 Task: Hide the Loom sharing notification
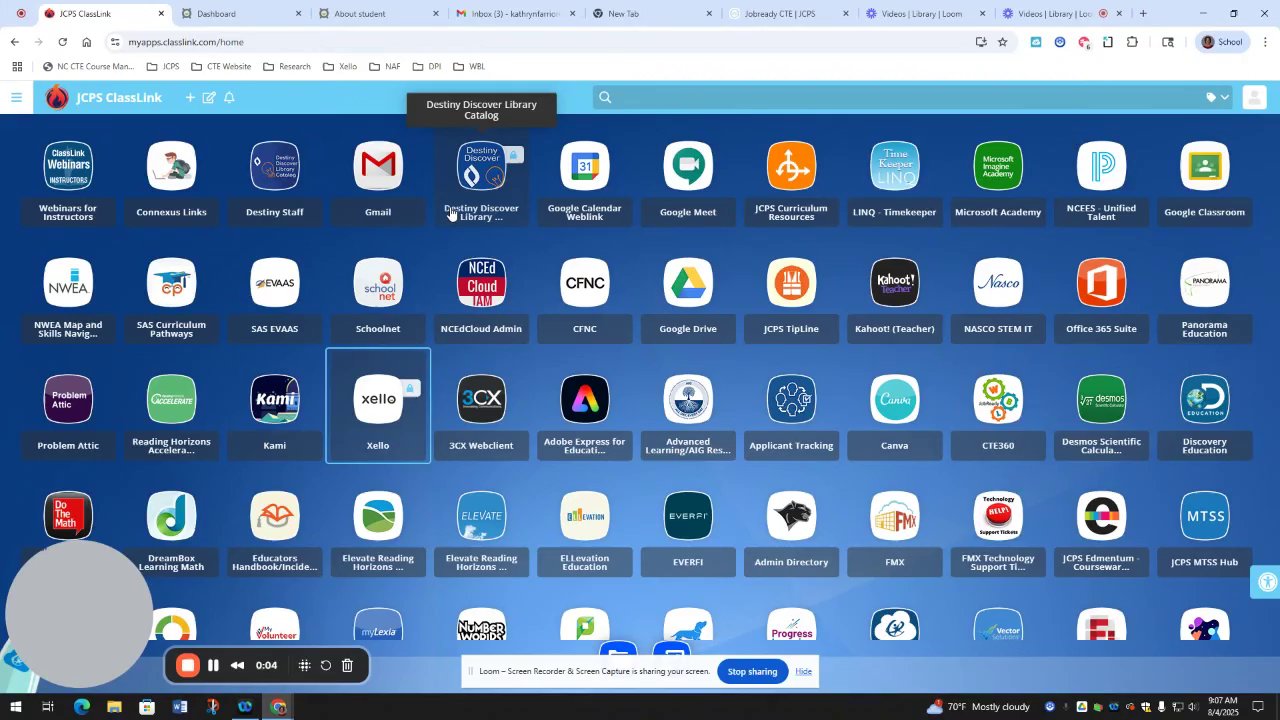pyautogui.click(x=804, y=671)
